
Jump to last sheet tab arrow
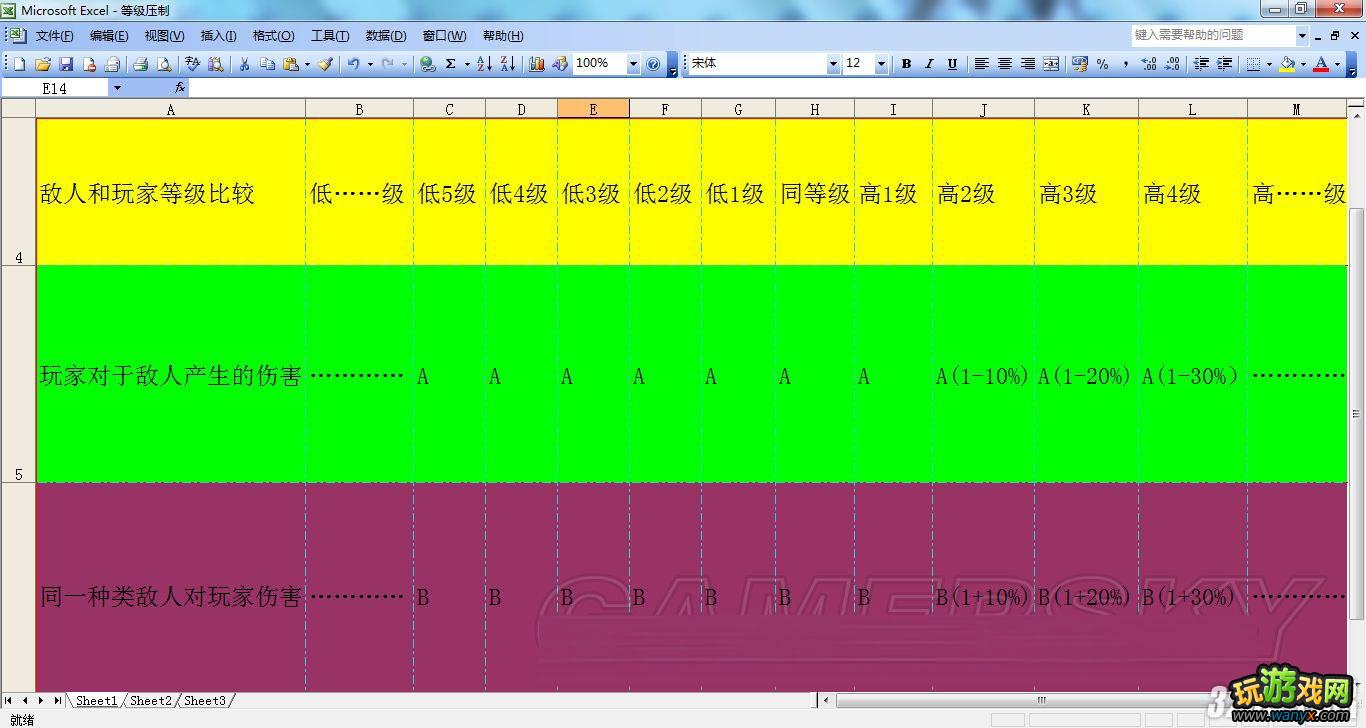[x=58, y=701]
